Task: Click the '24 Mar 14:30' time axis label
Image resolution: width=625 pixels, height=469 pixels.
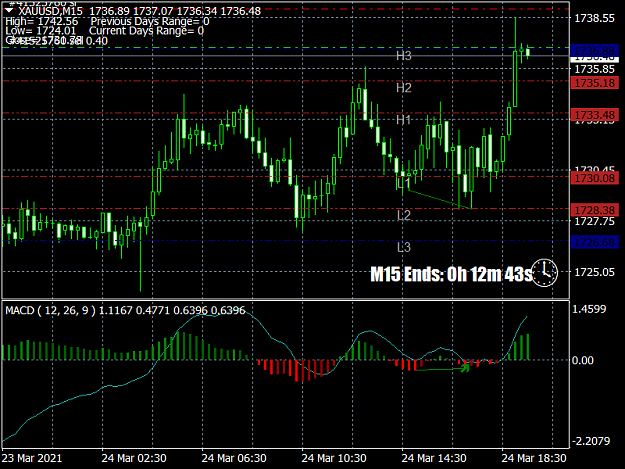Action: coord(434,458)
